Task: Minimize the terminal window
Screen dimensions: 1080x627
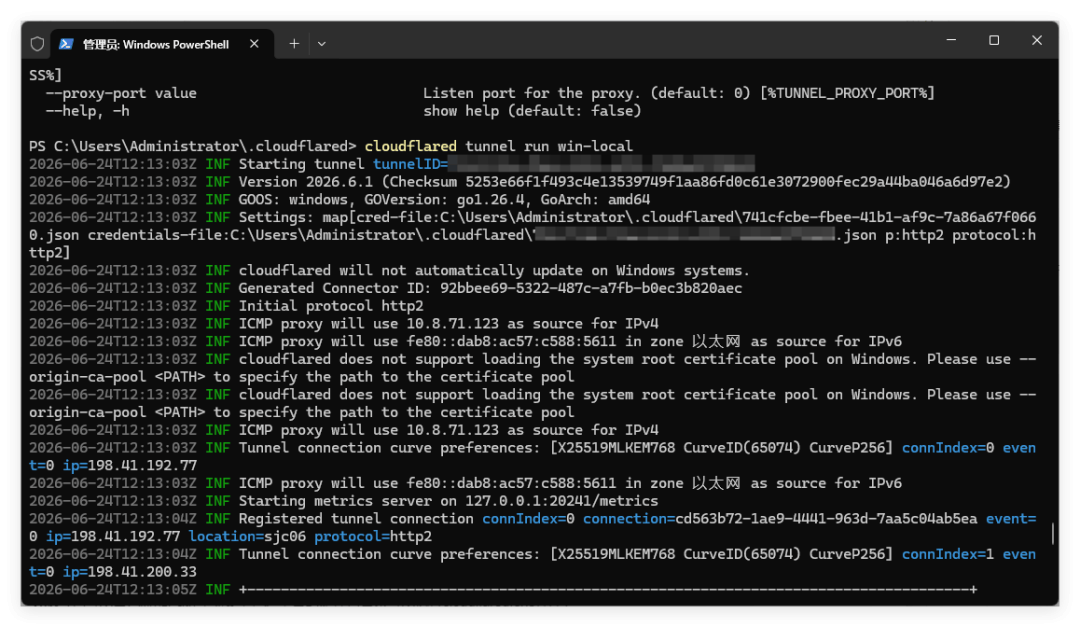Action: (x=951, y=40)
